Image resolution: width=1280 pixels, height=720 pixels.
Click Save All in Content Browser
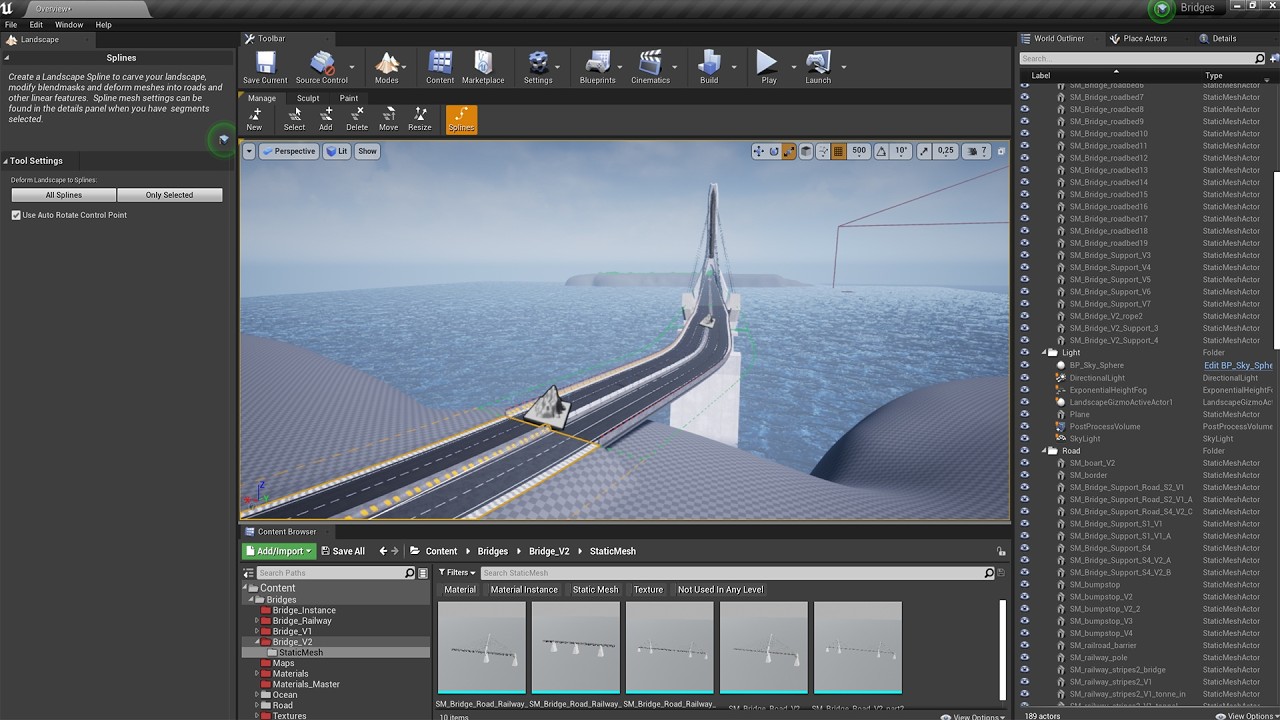(342, 551)
